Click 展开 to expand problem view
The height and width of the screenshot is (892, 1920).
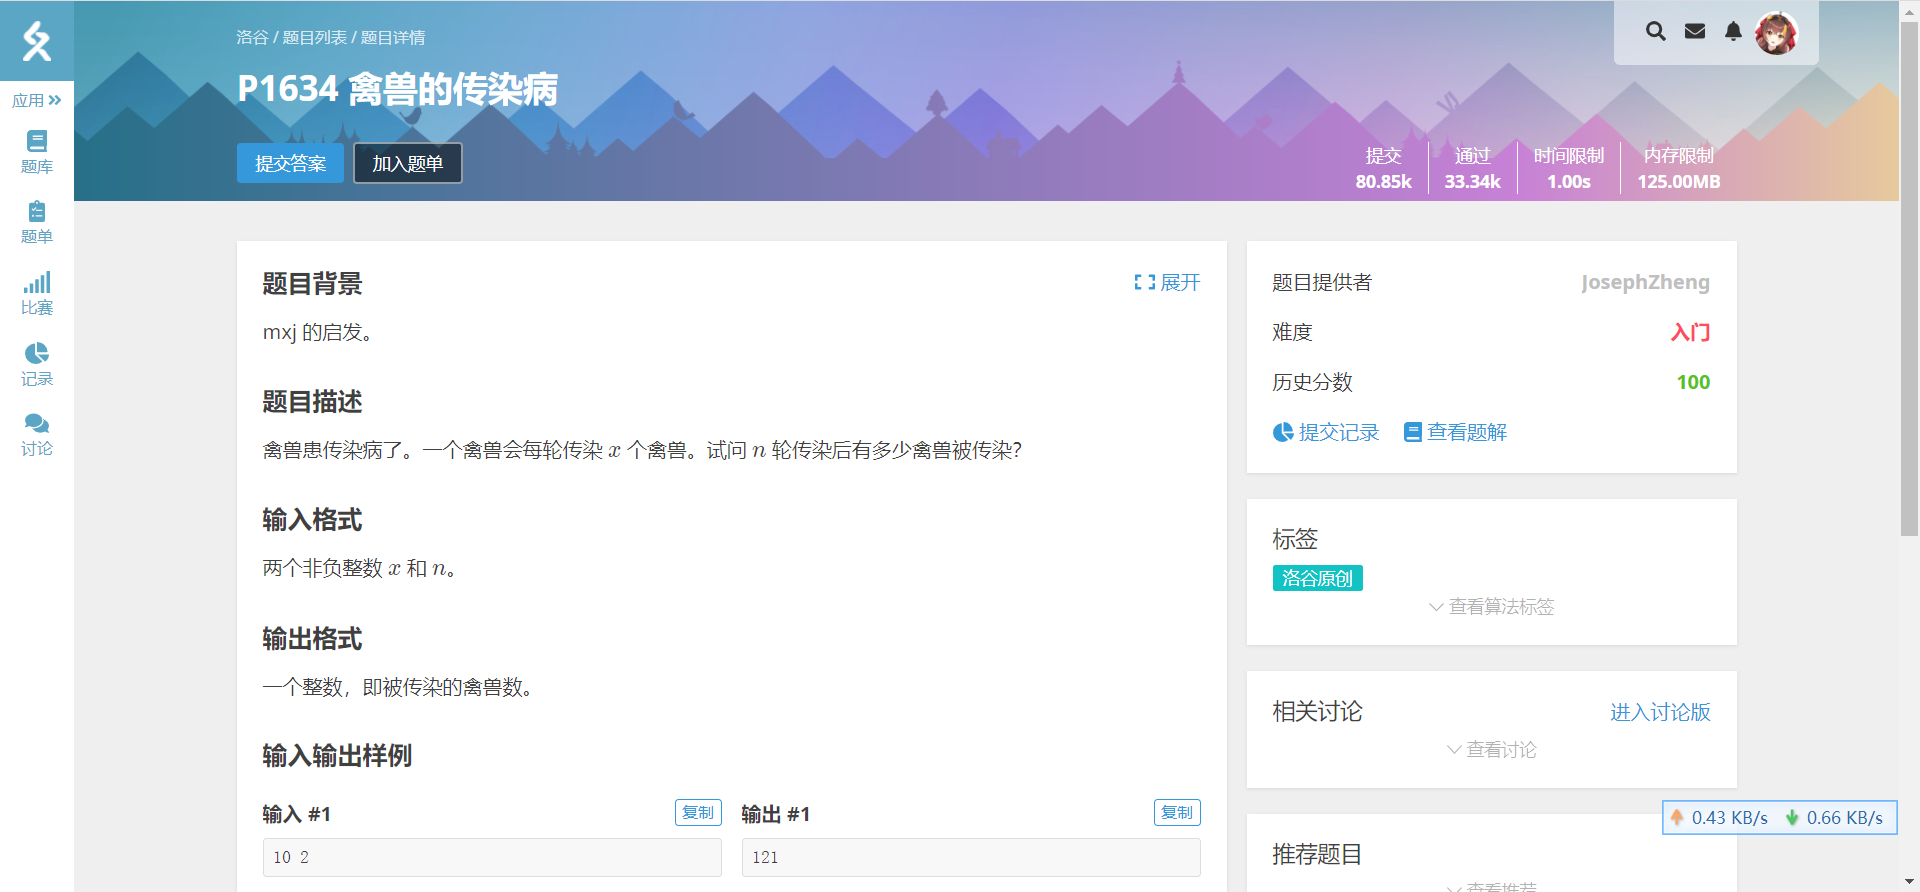(x=1167, y=283)
